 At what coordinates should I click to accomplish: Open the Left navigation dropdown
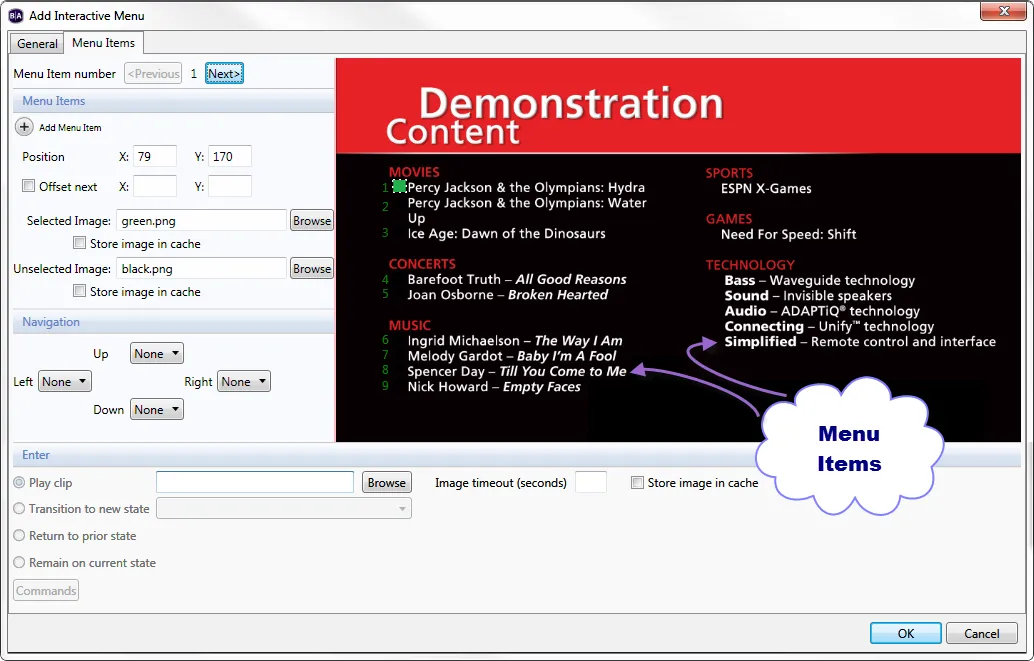pos(65,381)
